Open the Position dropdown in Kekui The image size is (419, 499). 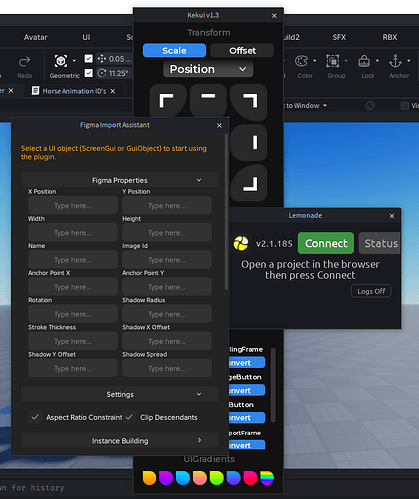(208, 69)
